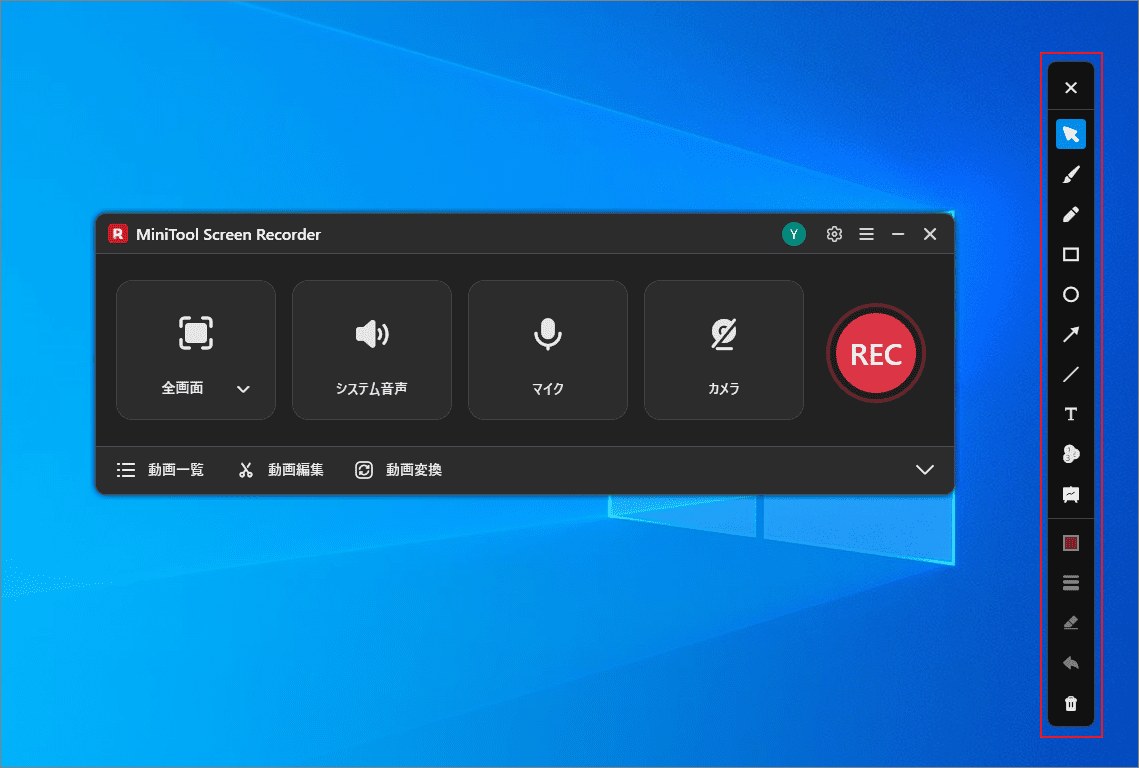Start recording with the REC button
The image size is (1139, 768).
click(x=875, y=354)
